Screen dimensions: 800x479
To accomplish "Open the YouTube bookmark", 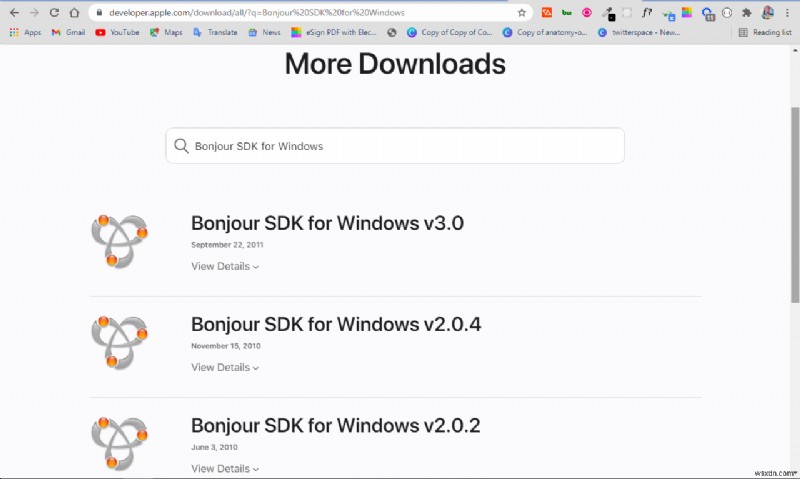I will pos(117,32).
